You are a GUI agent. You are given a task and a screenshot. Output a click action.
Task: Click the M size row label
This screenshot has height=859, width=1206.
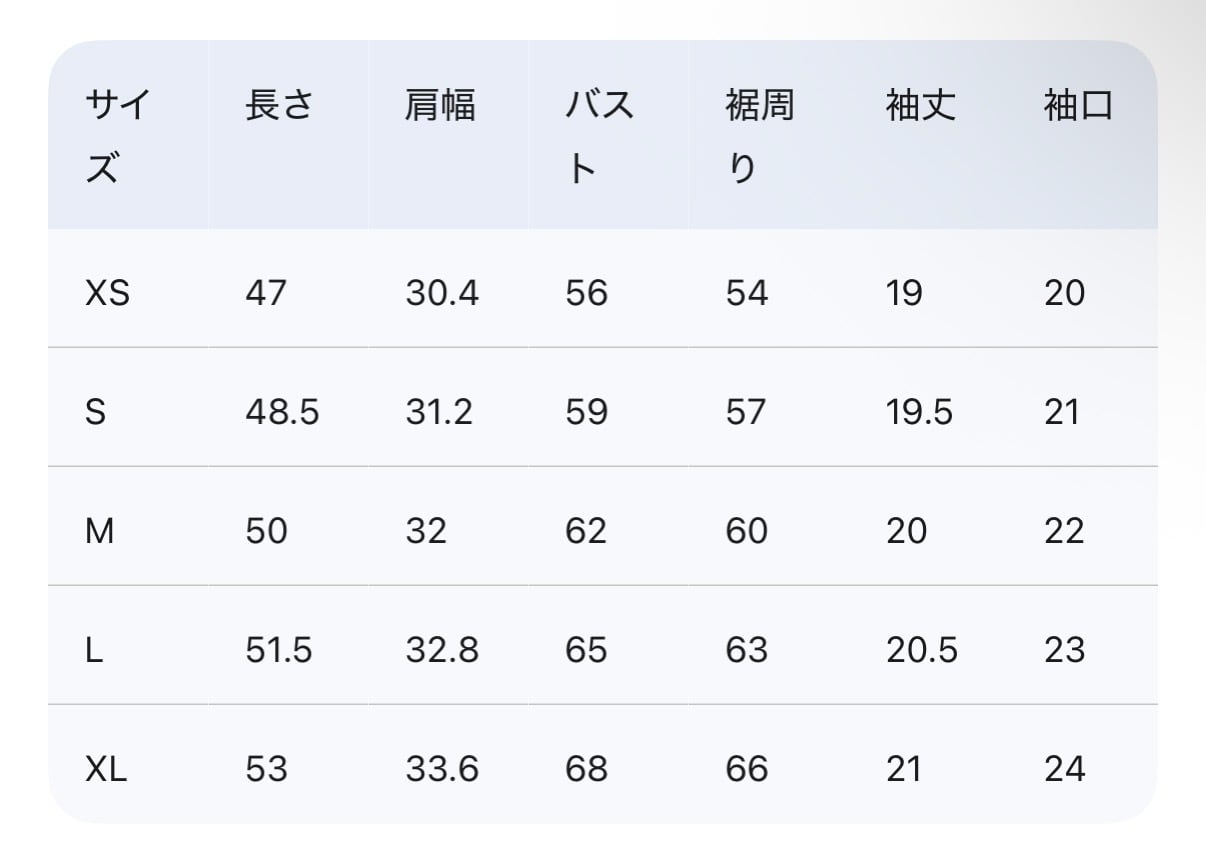100,531
